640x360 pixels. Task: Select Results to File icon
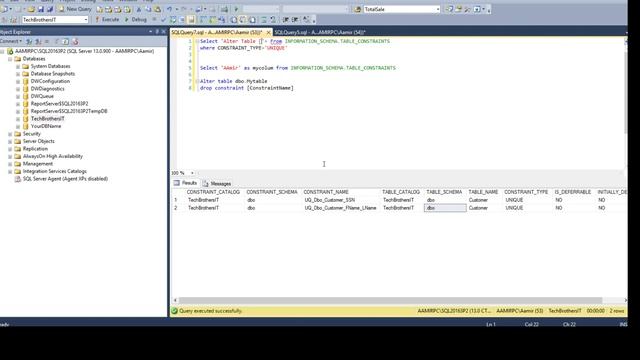point(252,19)
